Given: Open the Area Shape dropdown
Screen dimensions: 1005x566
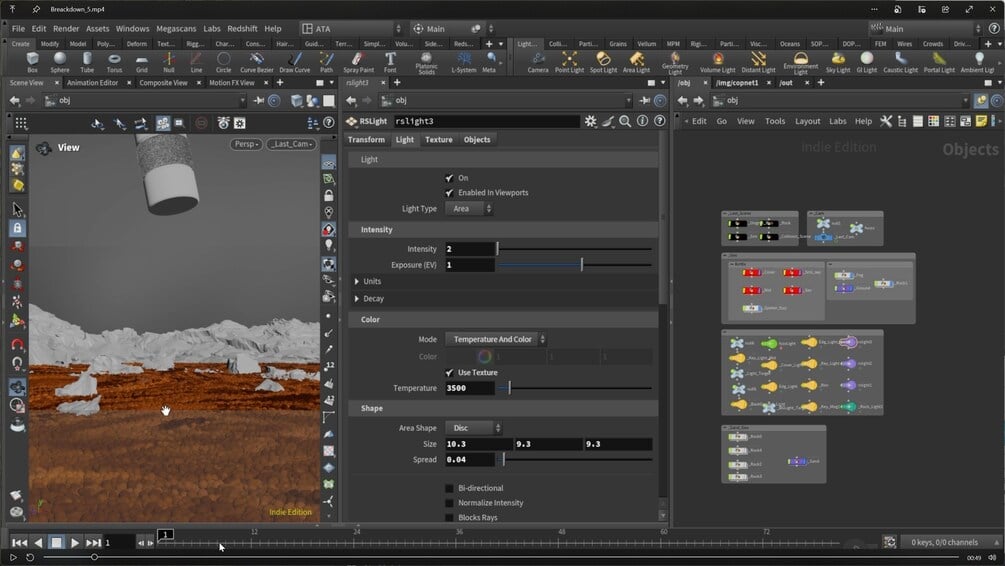Looking at the screenshot, I should [x=474, y=428].
